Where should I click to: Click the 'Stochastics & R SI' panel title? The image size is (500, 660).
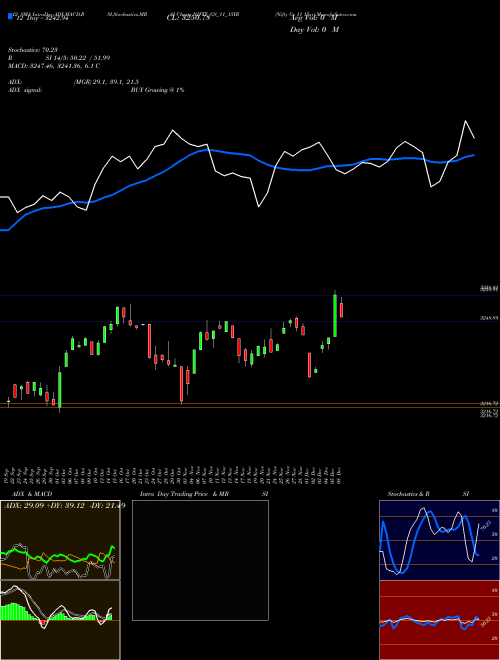pyautogui.click(x=428, y=494)
